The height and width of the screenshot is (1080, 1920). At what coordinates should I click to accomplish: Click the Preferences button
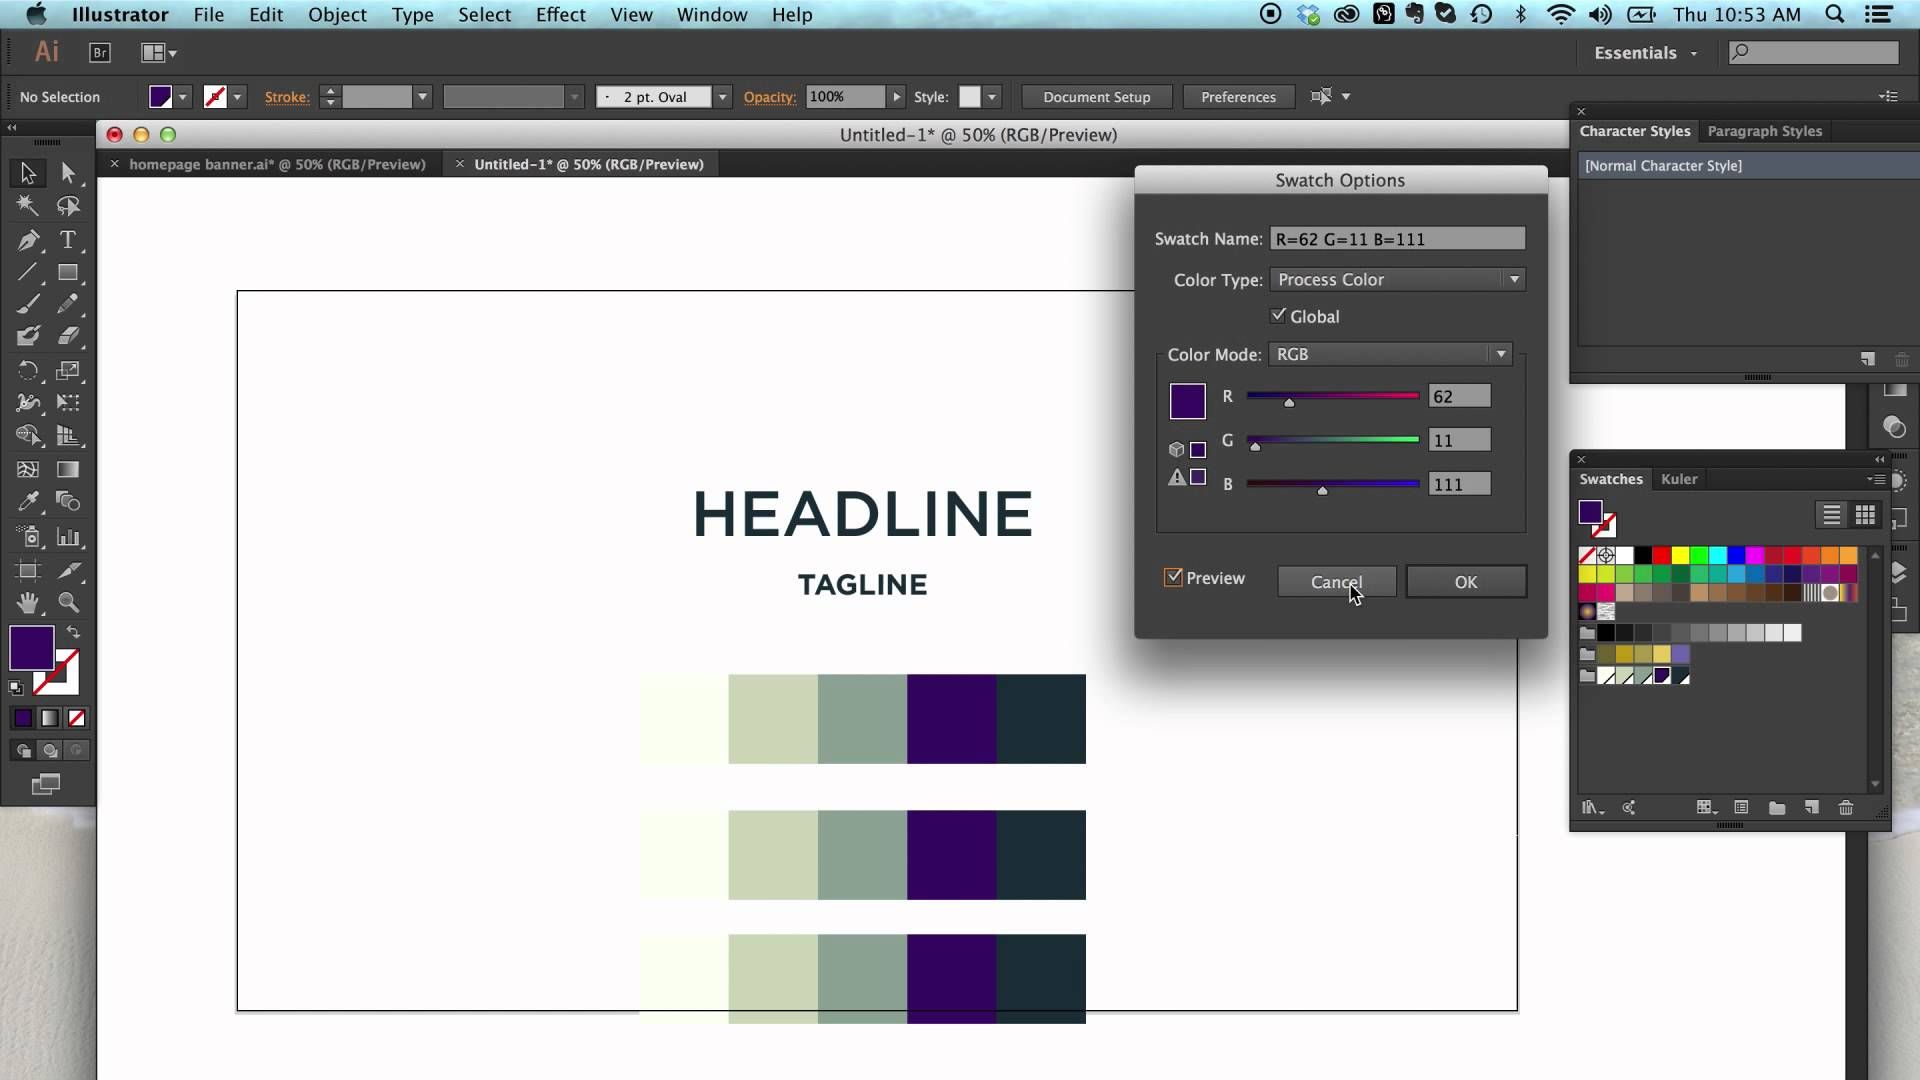click(1238, 97)
